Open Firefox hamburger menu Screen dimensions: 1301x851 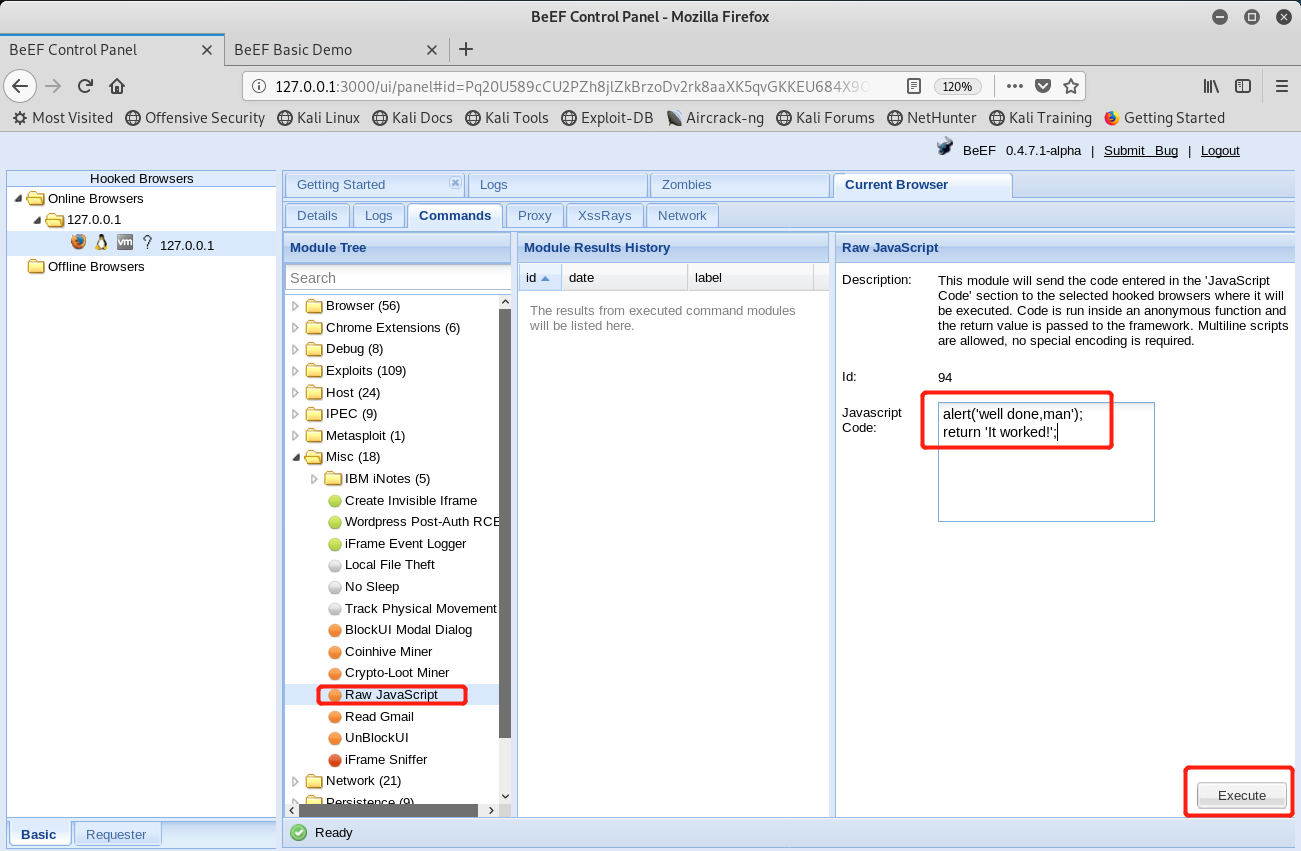pyautogui.click(x=1281, y=86)
